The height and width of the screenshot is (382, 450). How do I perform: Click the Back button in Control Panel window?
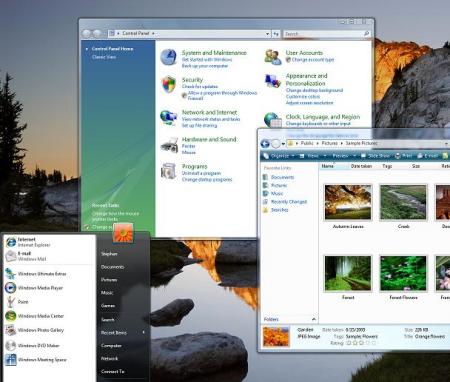coord(86,33)
